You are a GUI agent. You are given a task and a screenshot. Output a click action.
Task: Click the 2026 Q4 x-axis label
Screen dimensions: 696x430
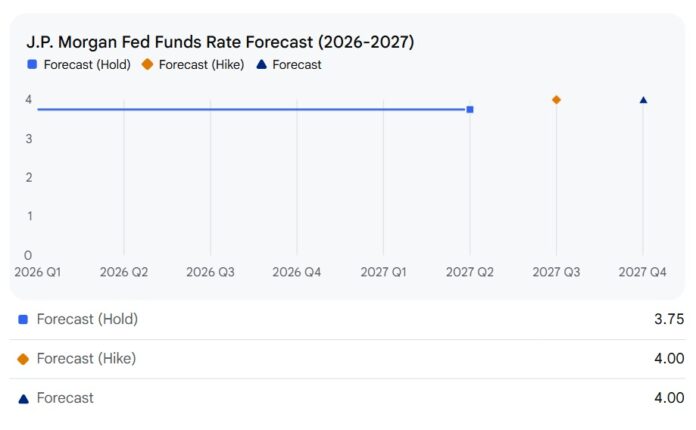click(x=297, y=272)
